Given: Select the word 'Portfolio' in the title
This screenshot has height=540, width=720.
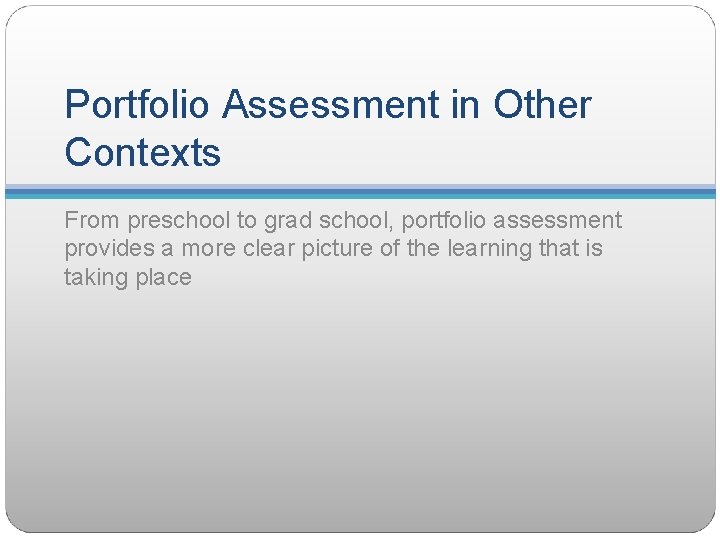Looking at the screenshot, I should coord(137,104).
